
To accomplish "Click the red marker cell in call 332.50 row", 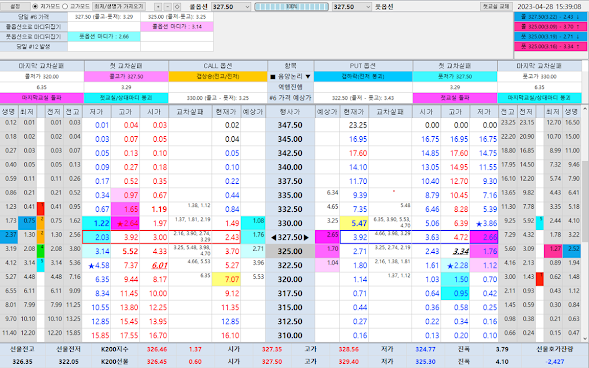I will (41, 209).
